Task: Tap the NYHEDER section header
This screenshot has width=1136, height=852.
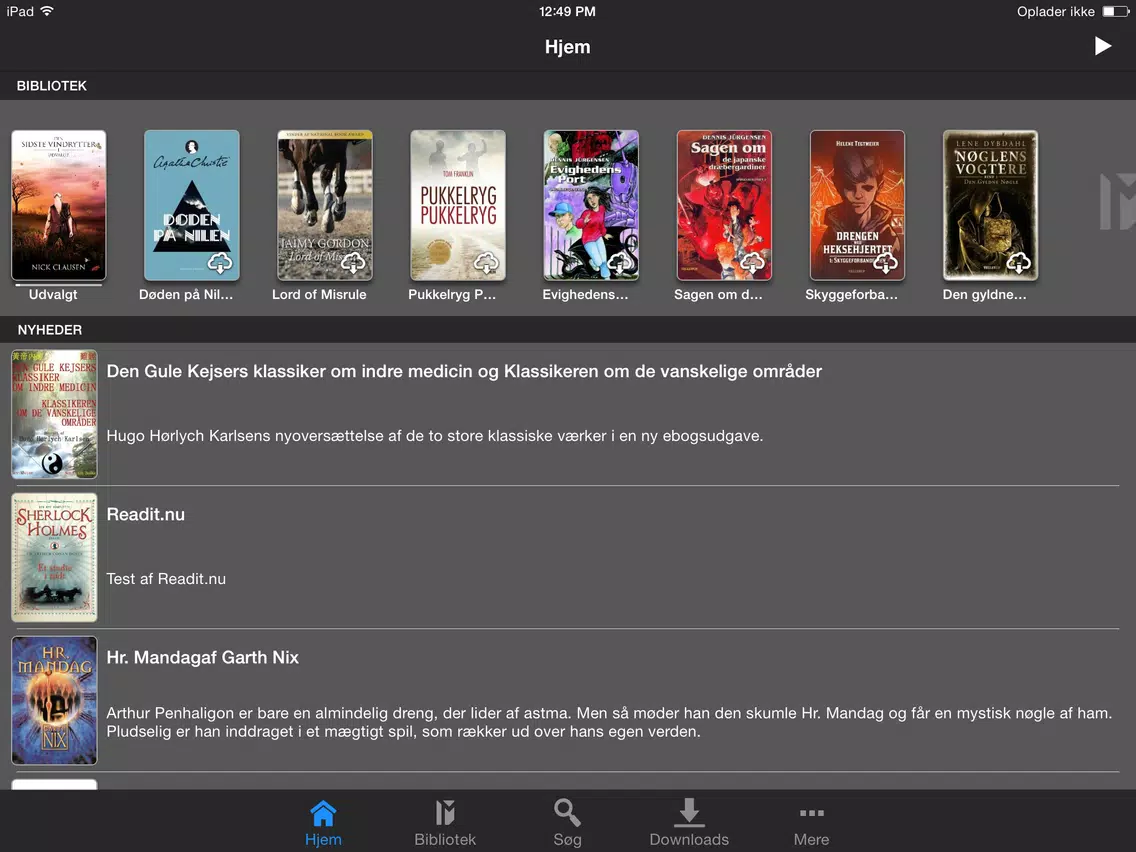Action: (x=49, y=330)
